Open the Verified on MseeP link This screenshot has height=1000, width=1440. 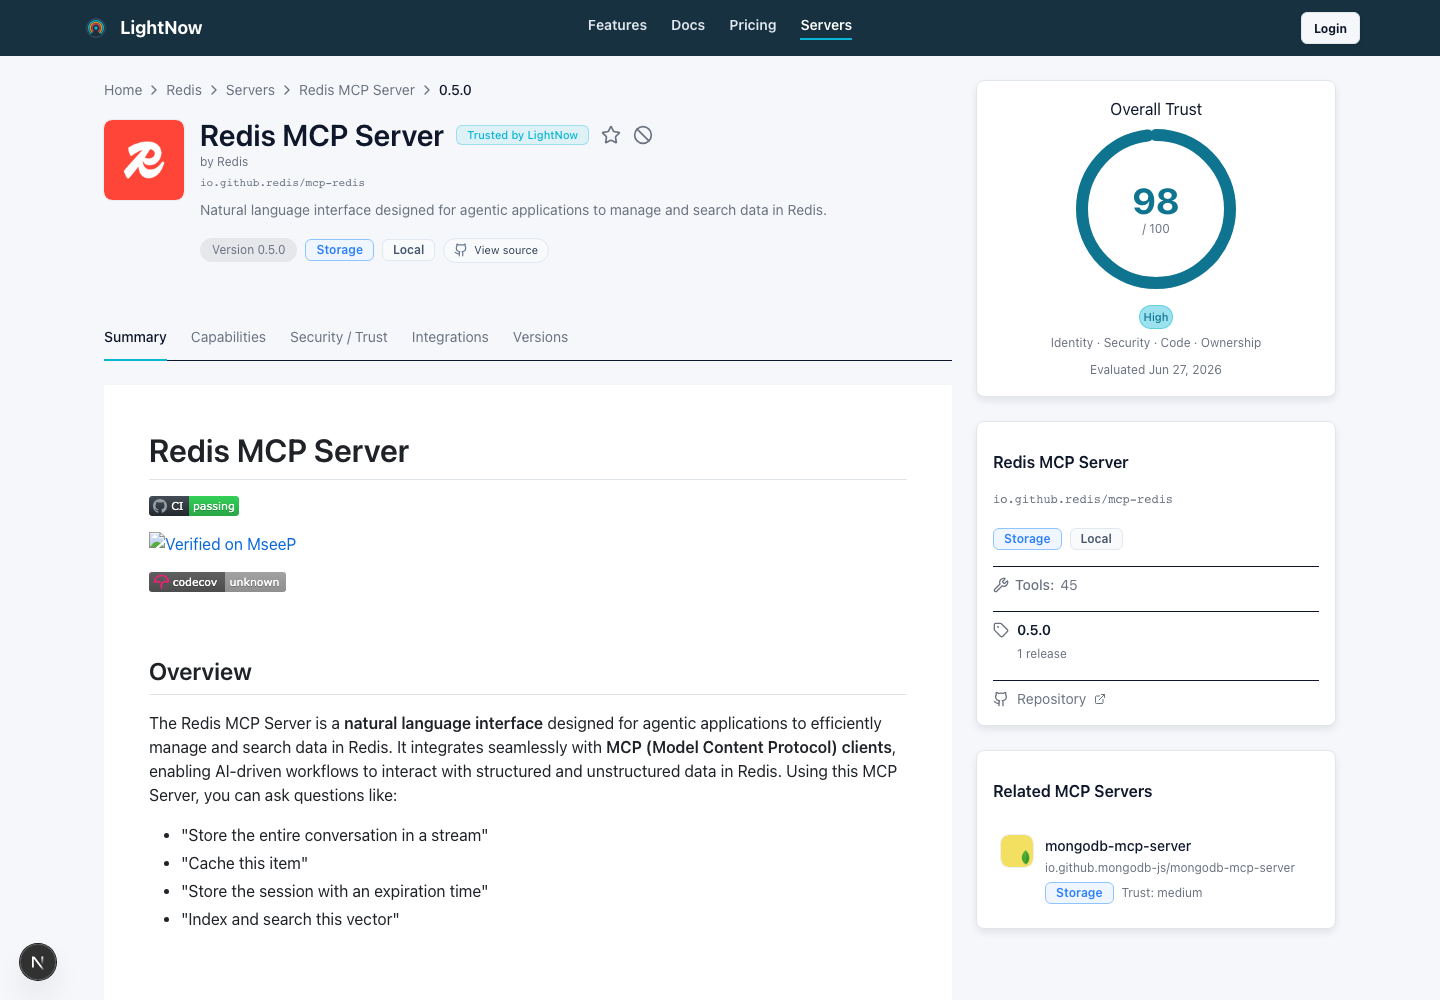click(x=222, y=544)
